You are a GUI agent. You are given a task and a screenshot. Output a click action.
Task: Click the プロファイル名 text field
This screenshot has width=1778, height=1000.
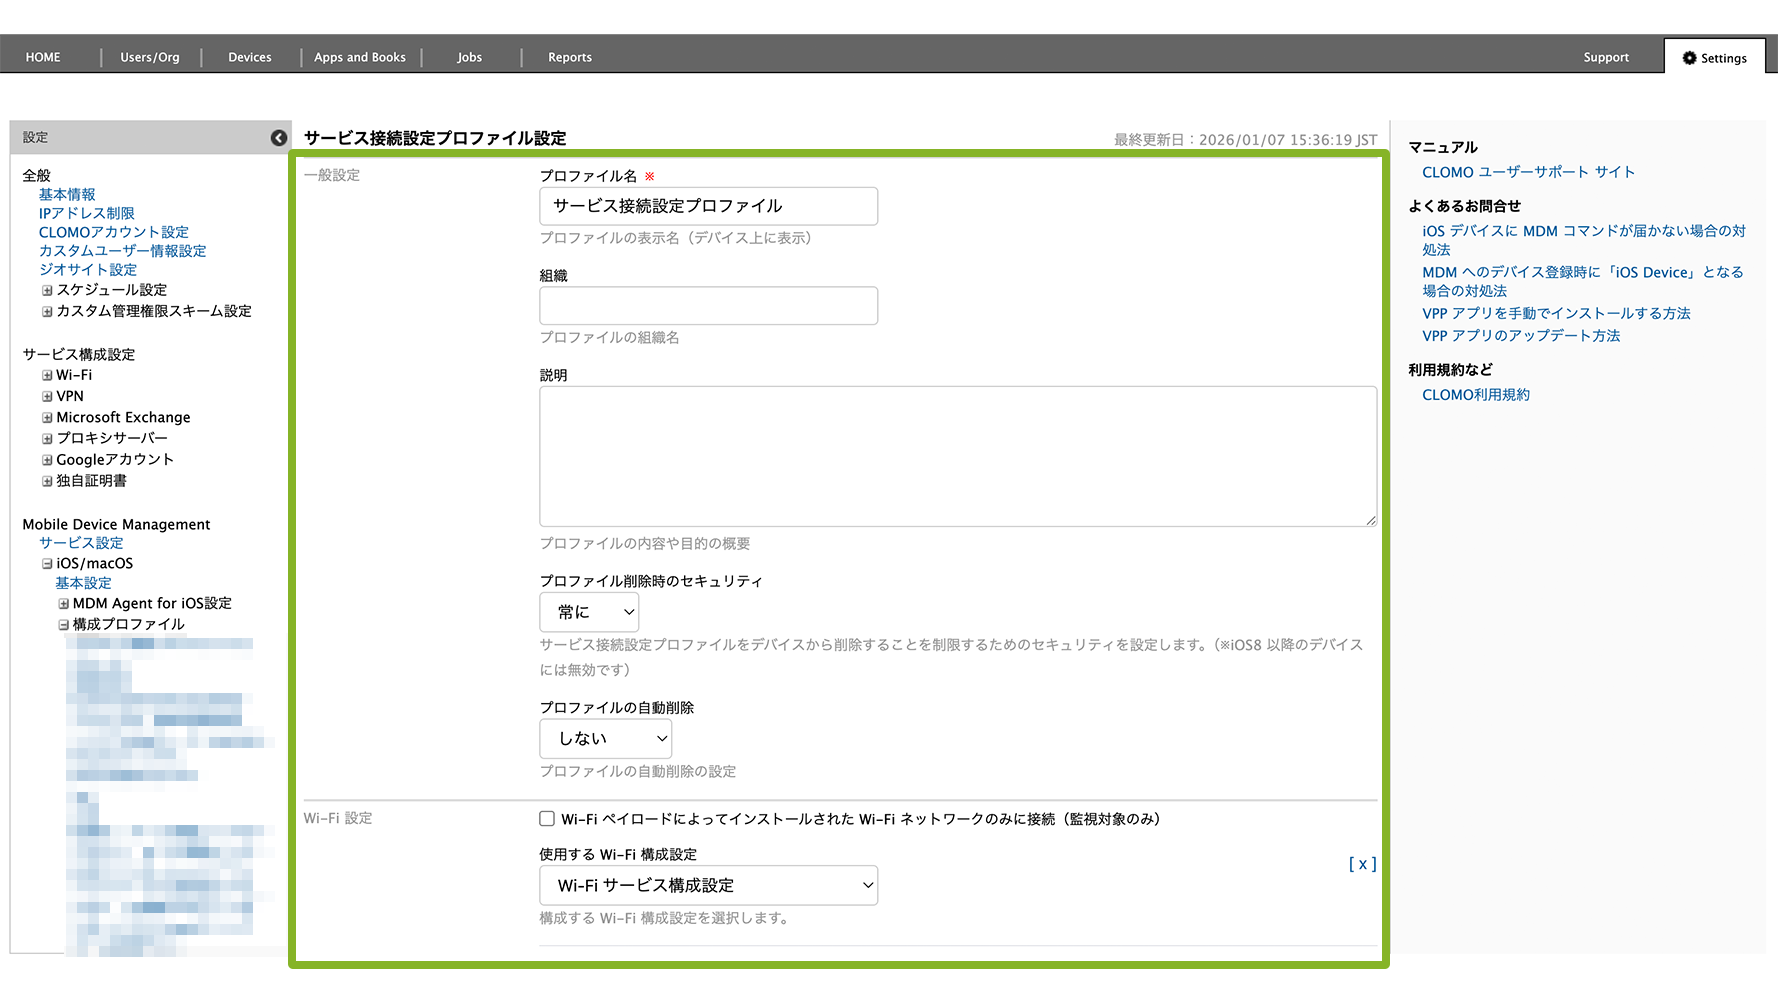[708, 206]
